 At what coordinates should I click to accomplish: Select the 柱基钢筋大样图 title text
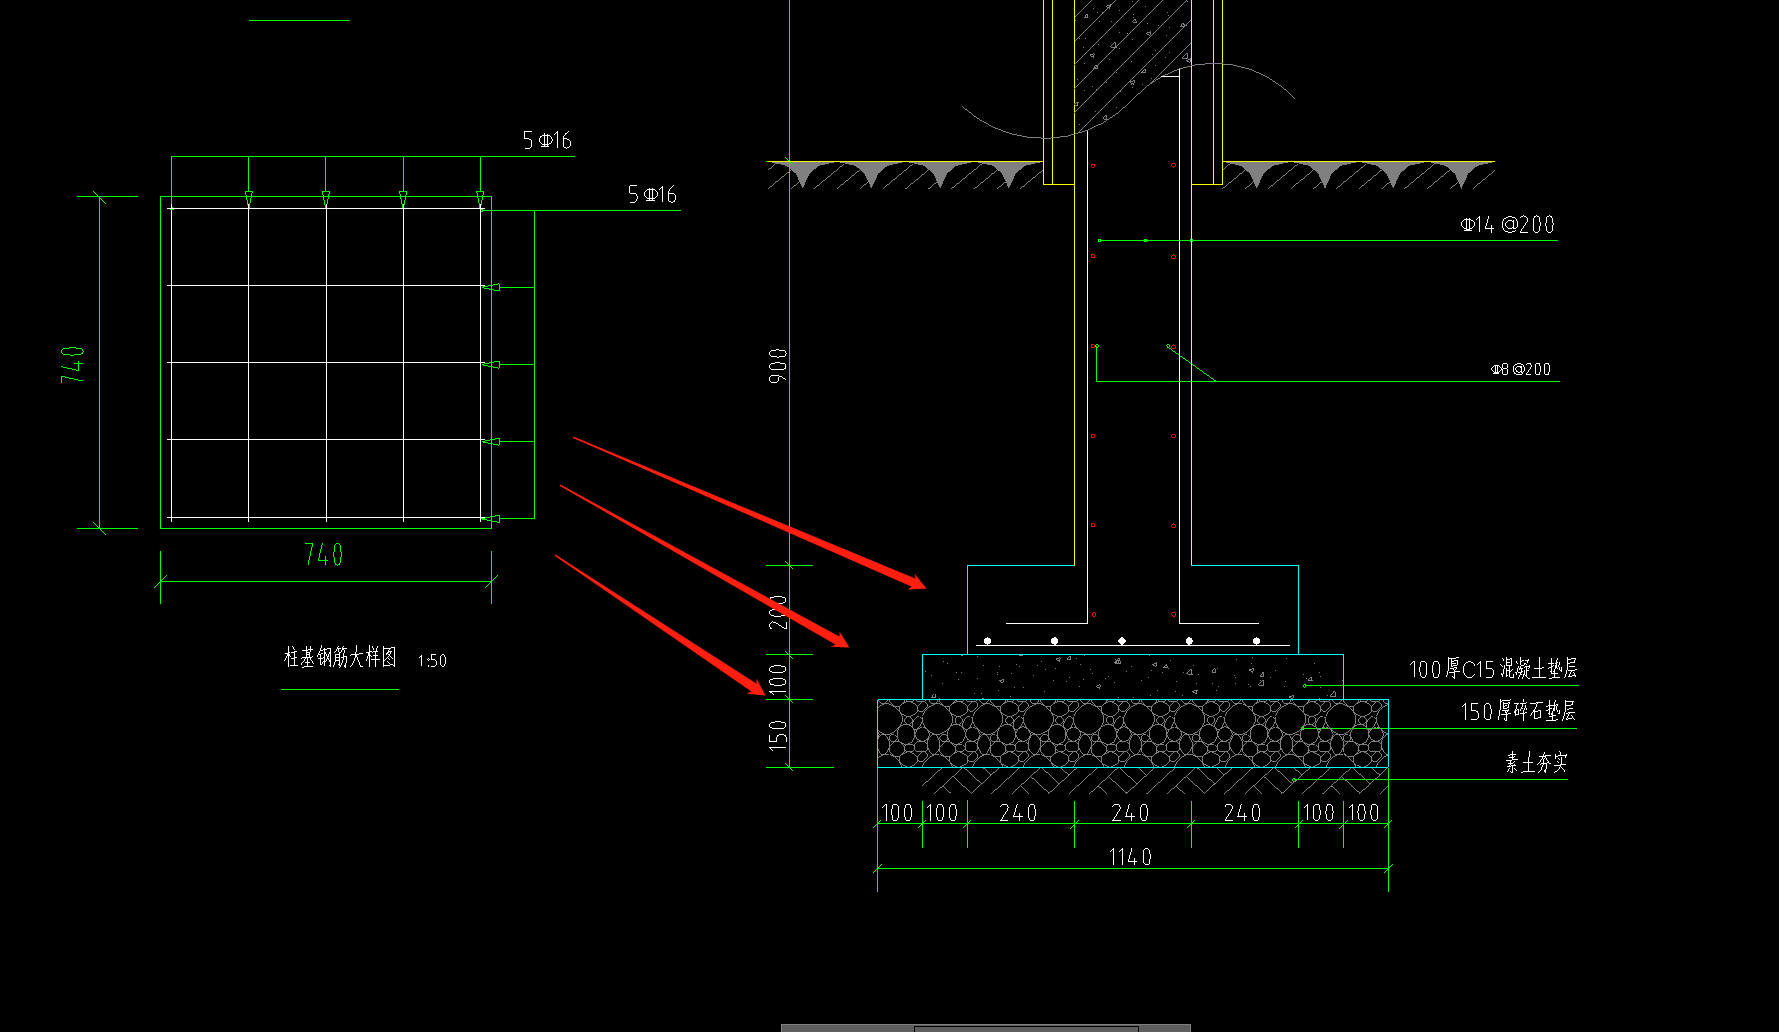pyautogui.click(x=340, y=657)
